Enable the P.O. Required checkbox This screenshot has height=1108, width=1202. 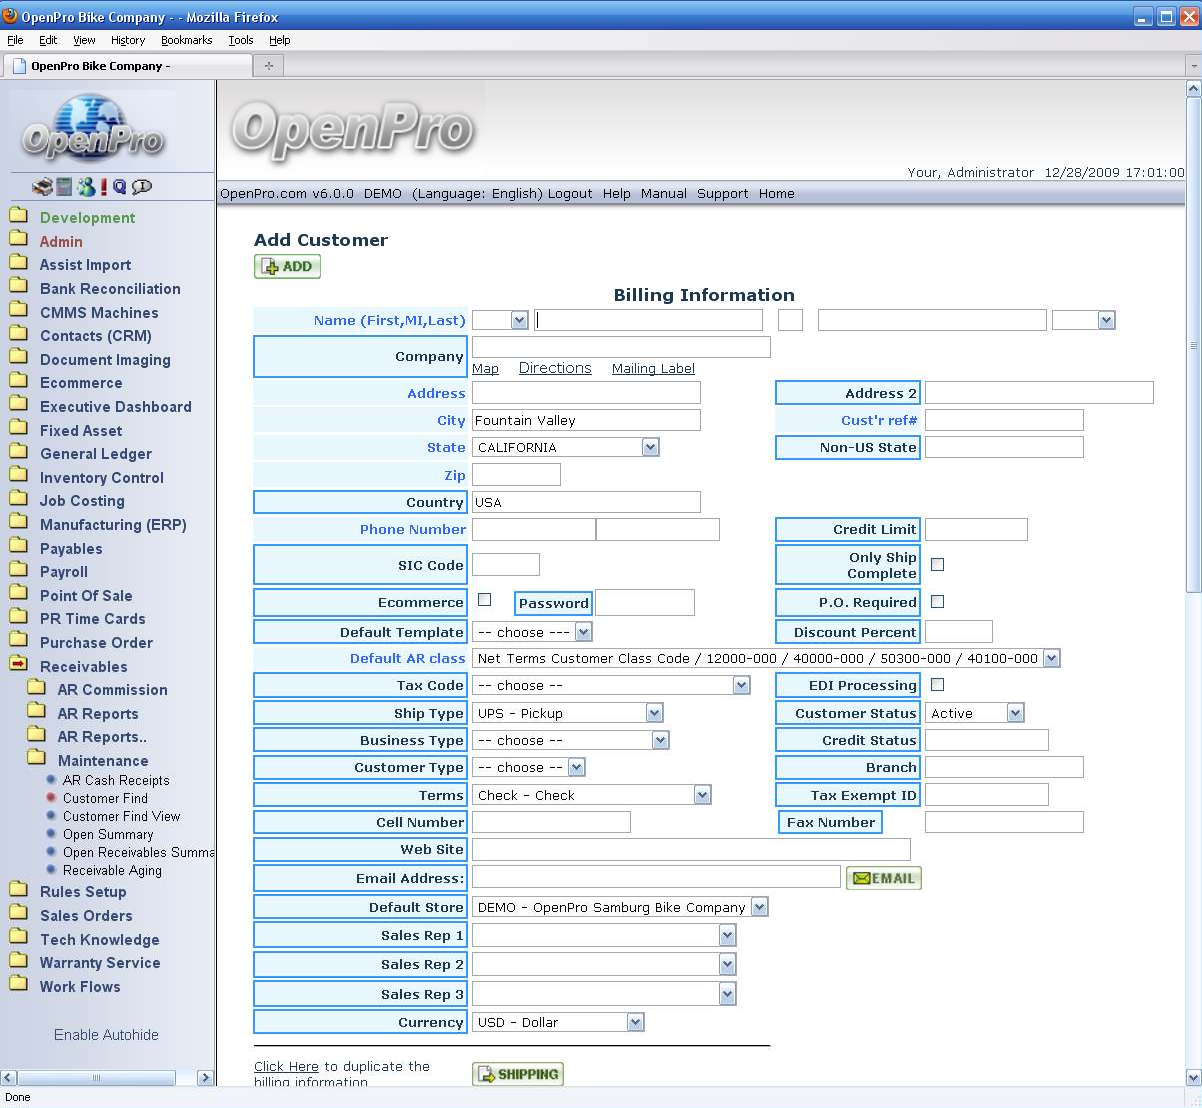click(937, 602)
